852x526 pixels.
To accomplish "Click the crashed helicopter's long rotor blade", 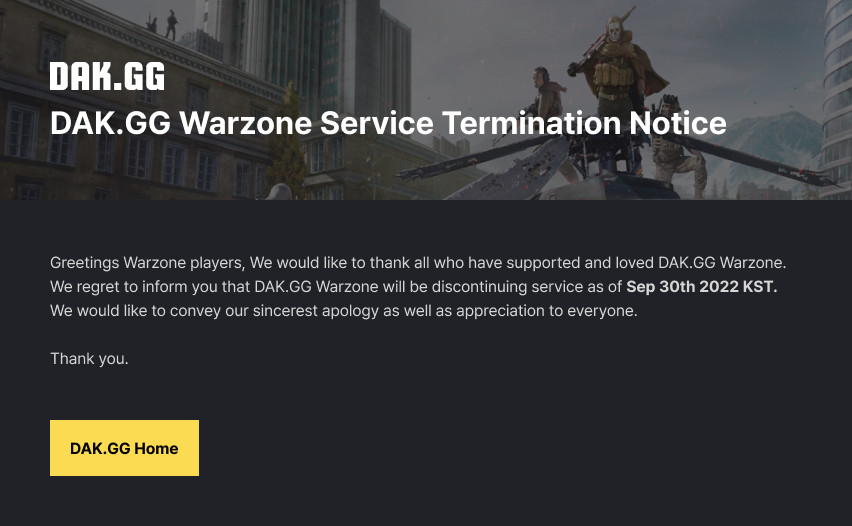I will (x=750, y=159).
